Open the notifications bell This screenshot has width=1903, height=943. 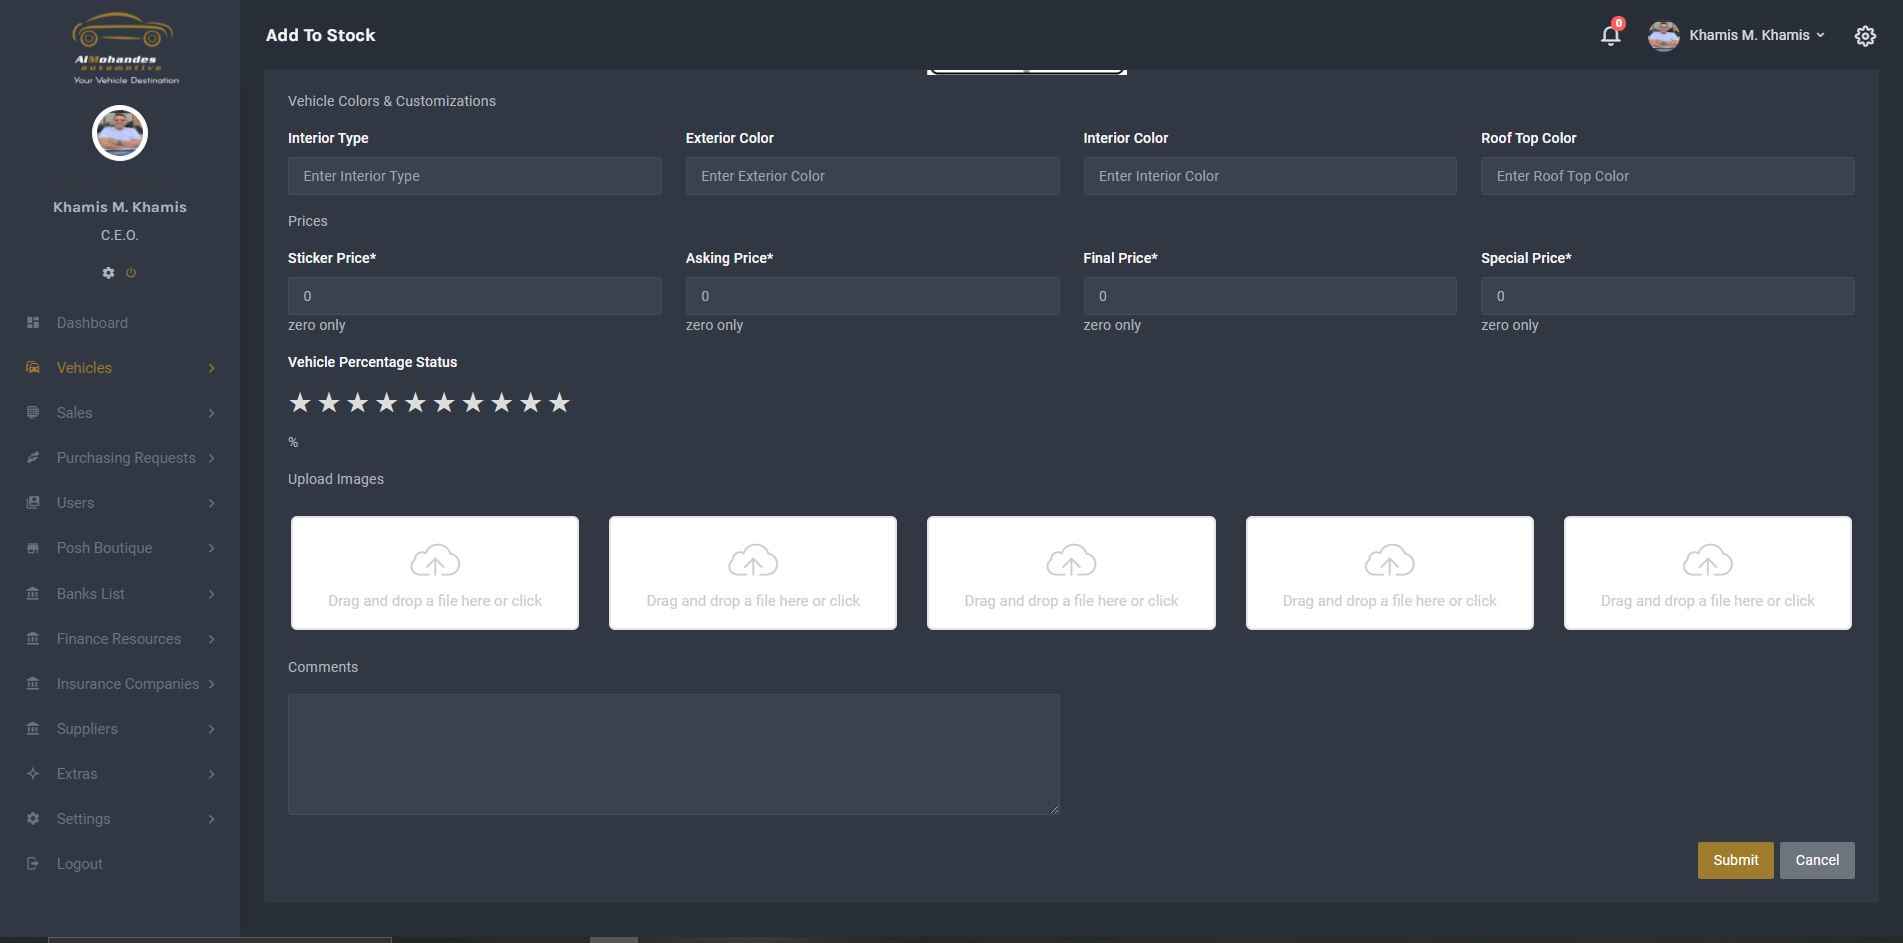[x=1610, y=36]
